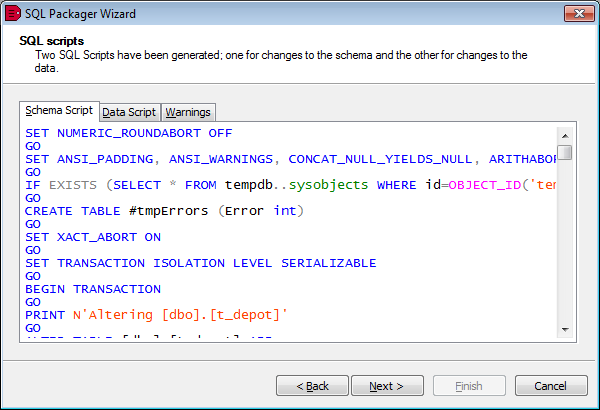Place cursor on SET NUMERIC_ROUNDABORT OFF line
The image size is (600, 410).
click(x=128, y=133)
